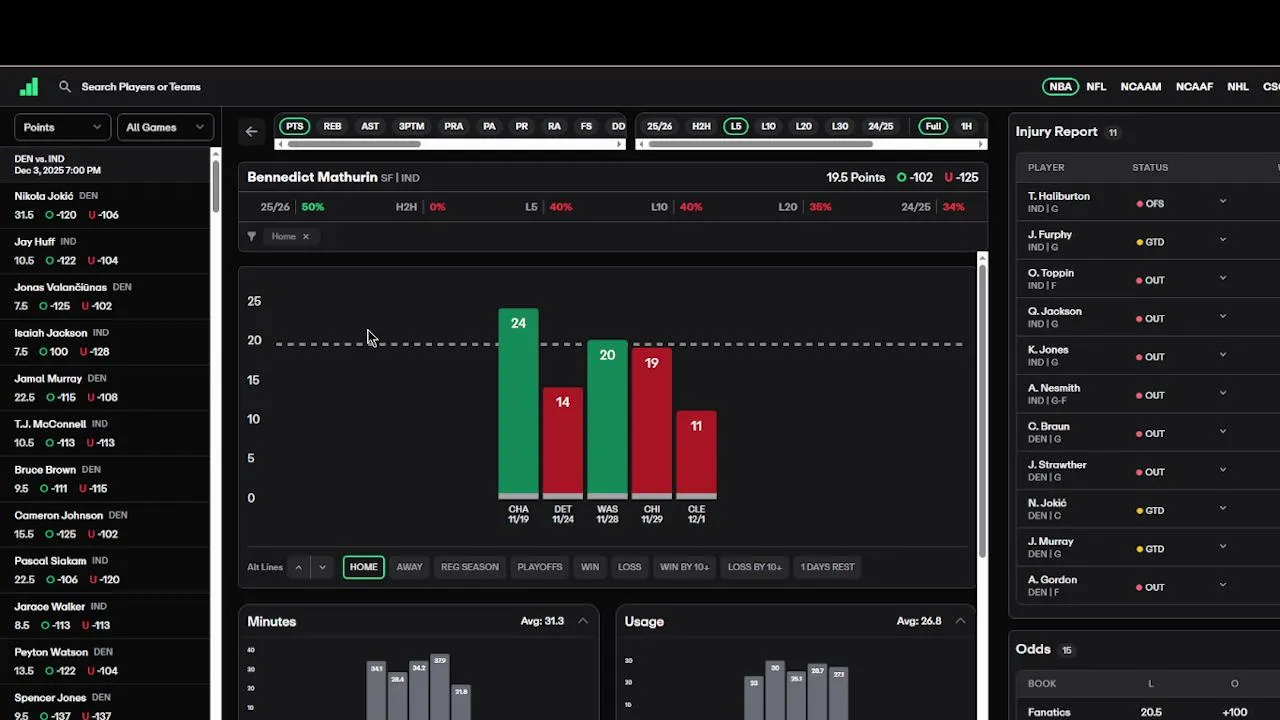Select the PTS stat pill
The height and width of the screenshot is (720, 1280).
(x=295, y=127)
